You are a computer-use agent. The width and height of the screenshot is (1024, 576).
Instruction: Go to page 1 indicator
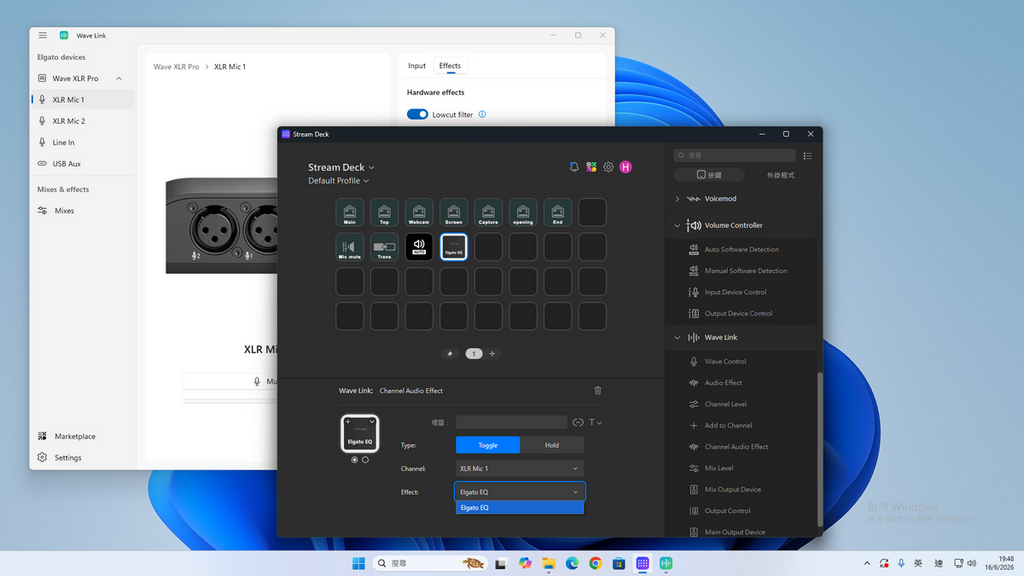coord(474,354)
